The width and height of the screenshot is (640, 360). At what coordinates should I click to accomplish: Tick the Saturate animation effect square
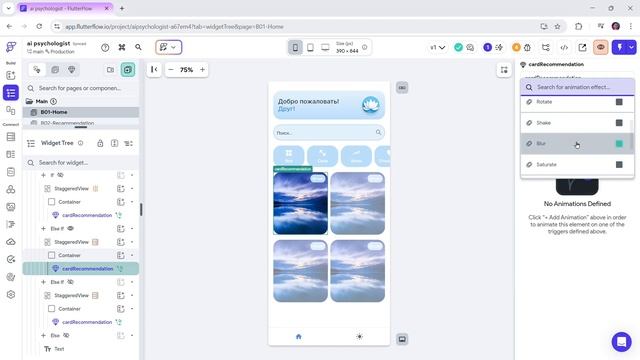(x=619, y=164)
